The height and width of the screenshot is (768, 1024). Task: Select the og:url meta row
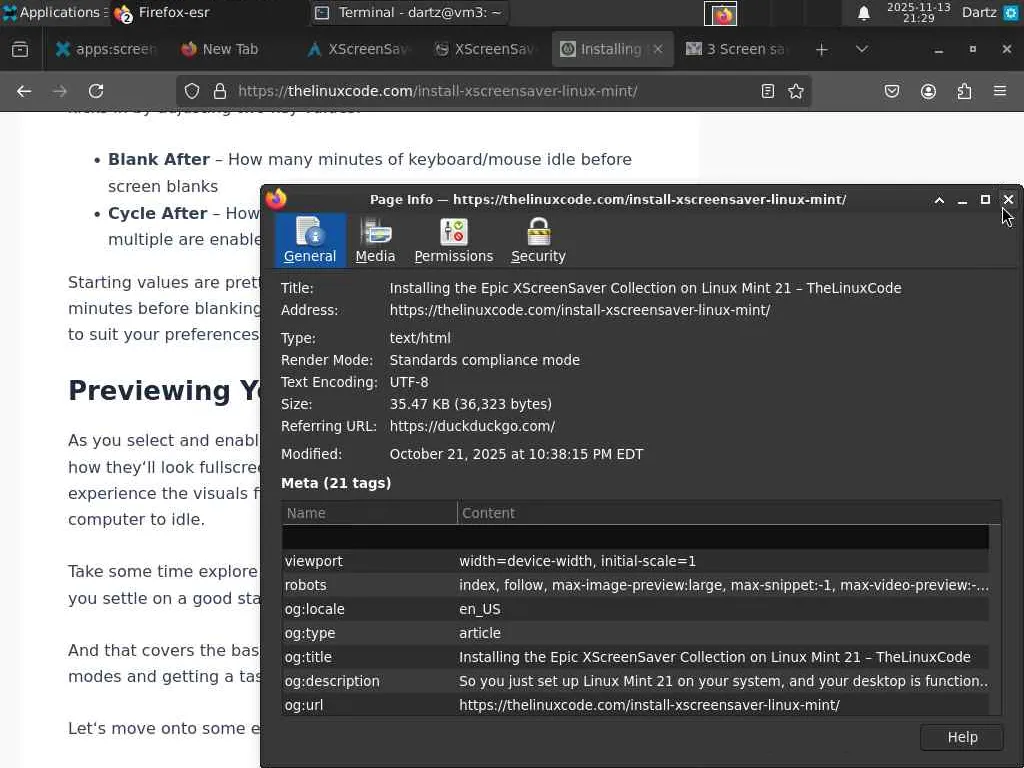click(x=635, y=705)
